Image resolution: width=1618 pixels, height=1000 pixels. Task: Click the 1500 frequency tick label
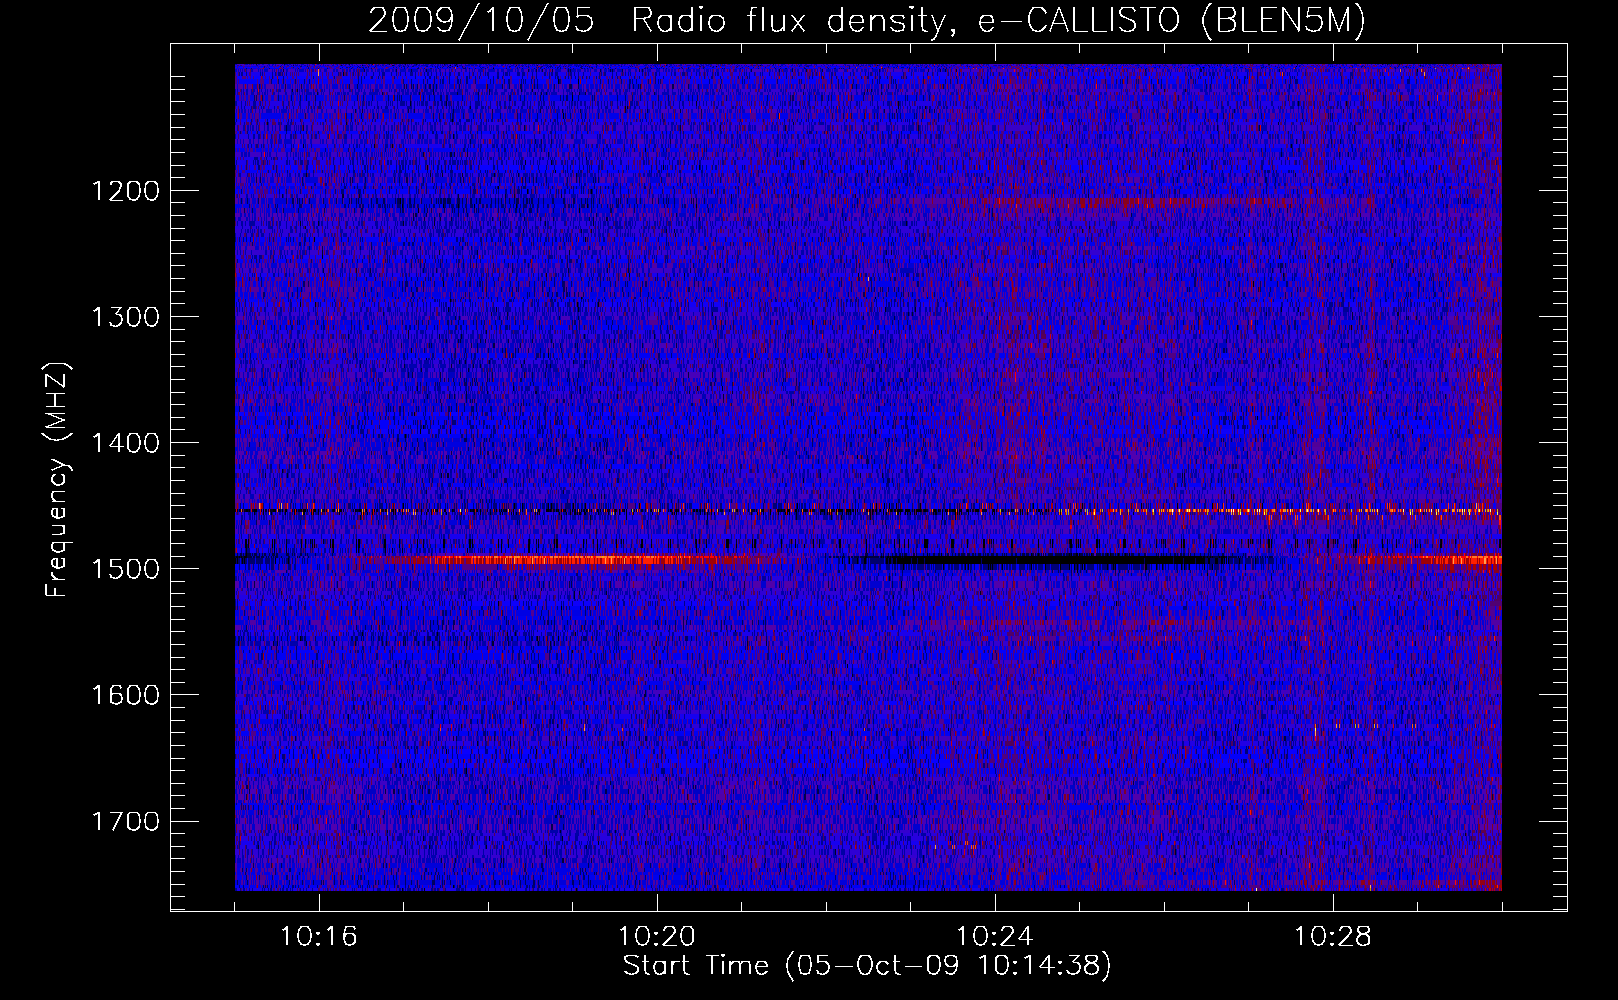click(125, 569)
